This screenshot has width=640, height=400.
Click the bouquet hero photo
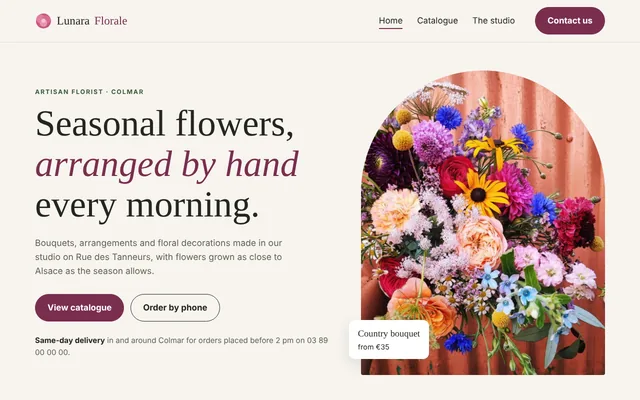click(483, 222)
